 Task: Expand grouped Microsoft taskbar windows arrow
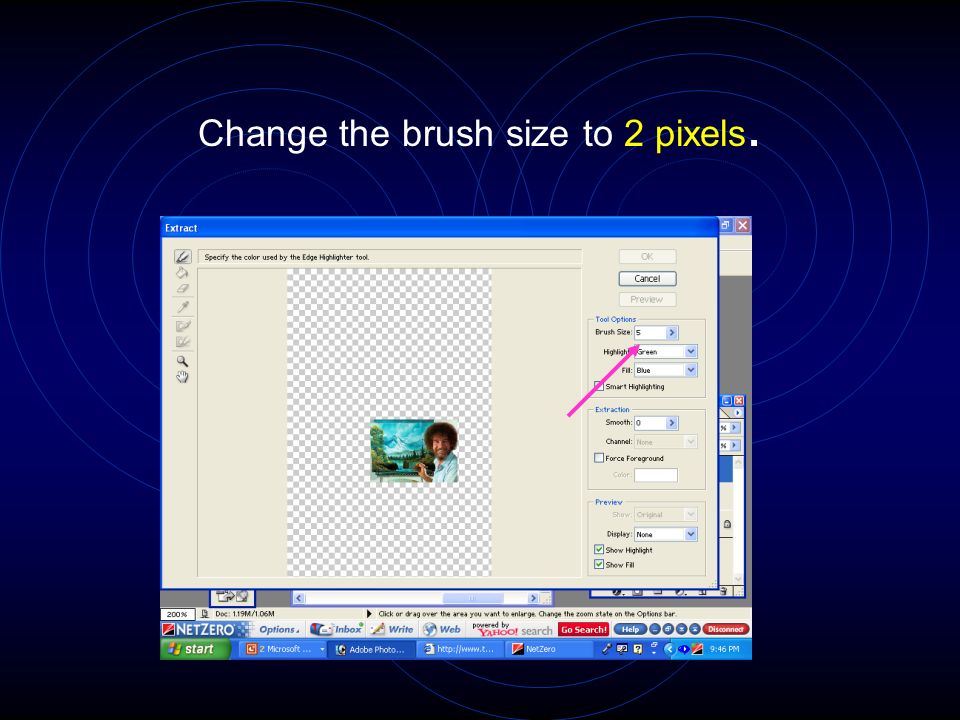tap(322, 649)
